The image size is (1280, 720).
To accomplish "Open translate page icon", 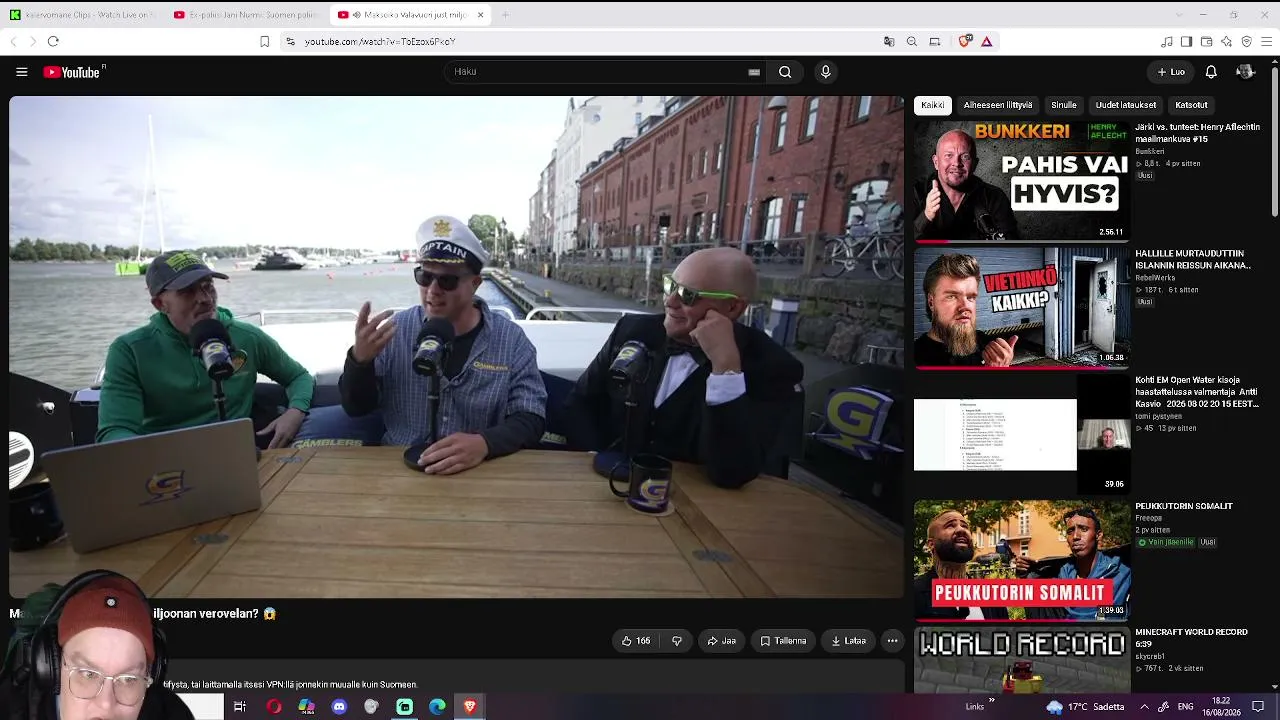I will pyautogui.click(x=889, y=41).
